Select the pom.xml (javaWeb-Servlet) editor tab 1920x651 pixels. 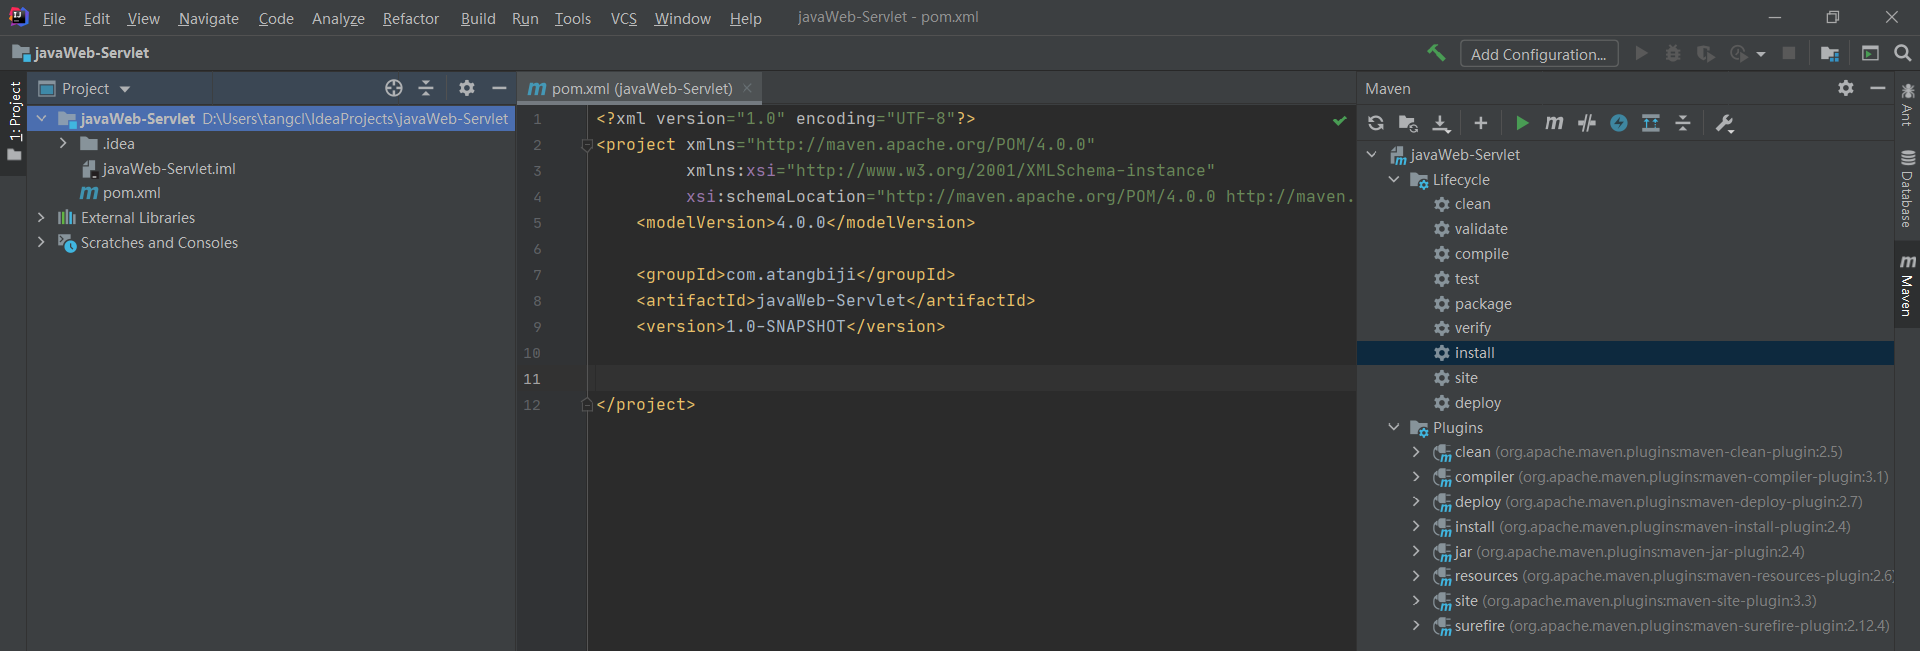(x=640, y=88)
